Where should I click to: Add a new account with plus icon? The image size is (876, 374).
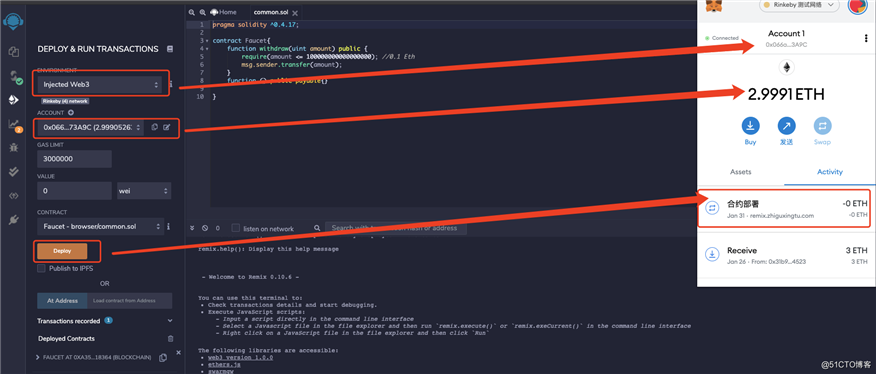click(70, 113)
